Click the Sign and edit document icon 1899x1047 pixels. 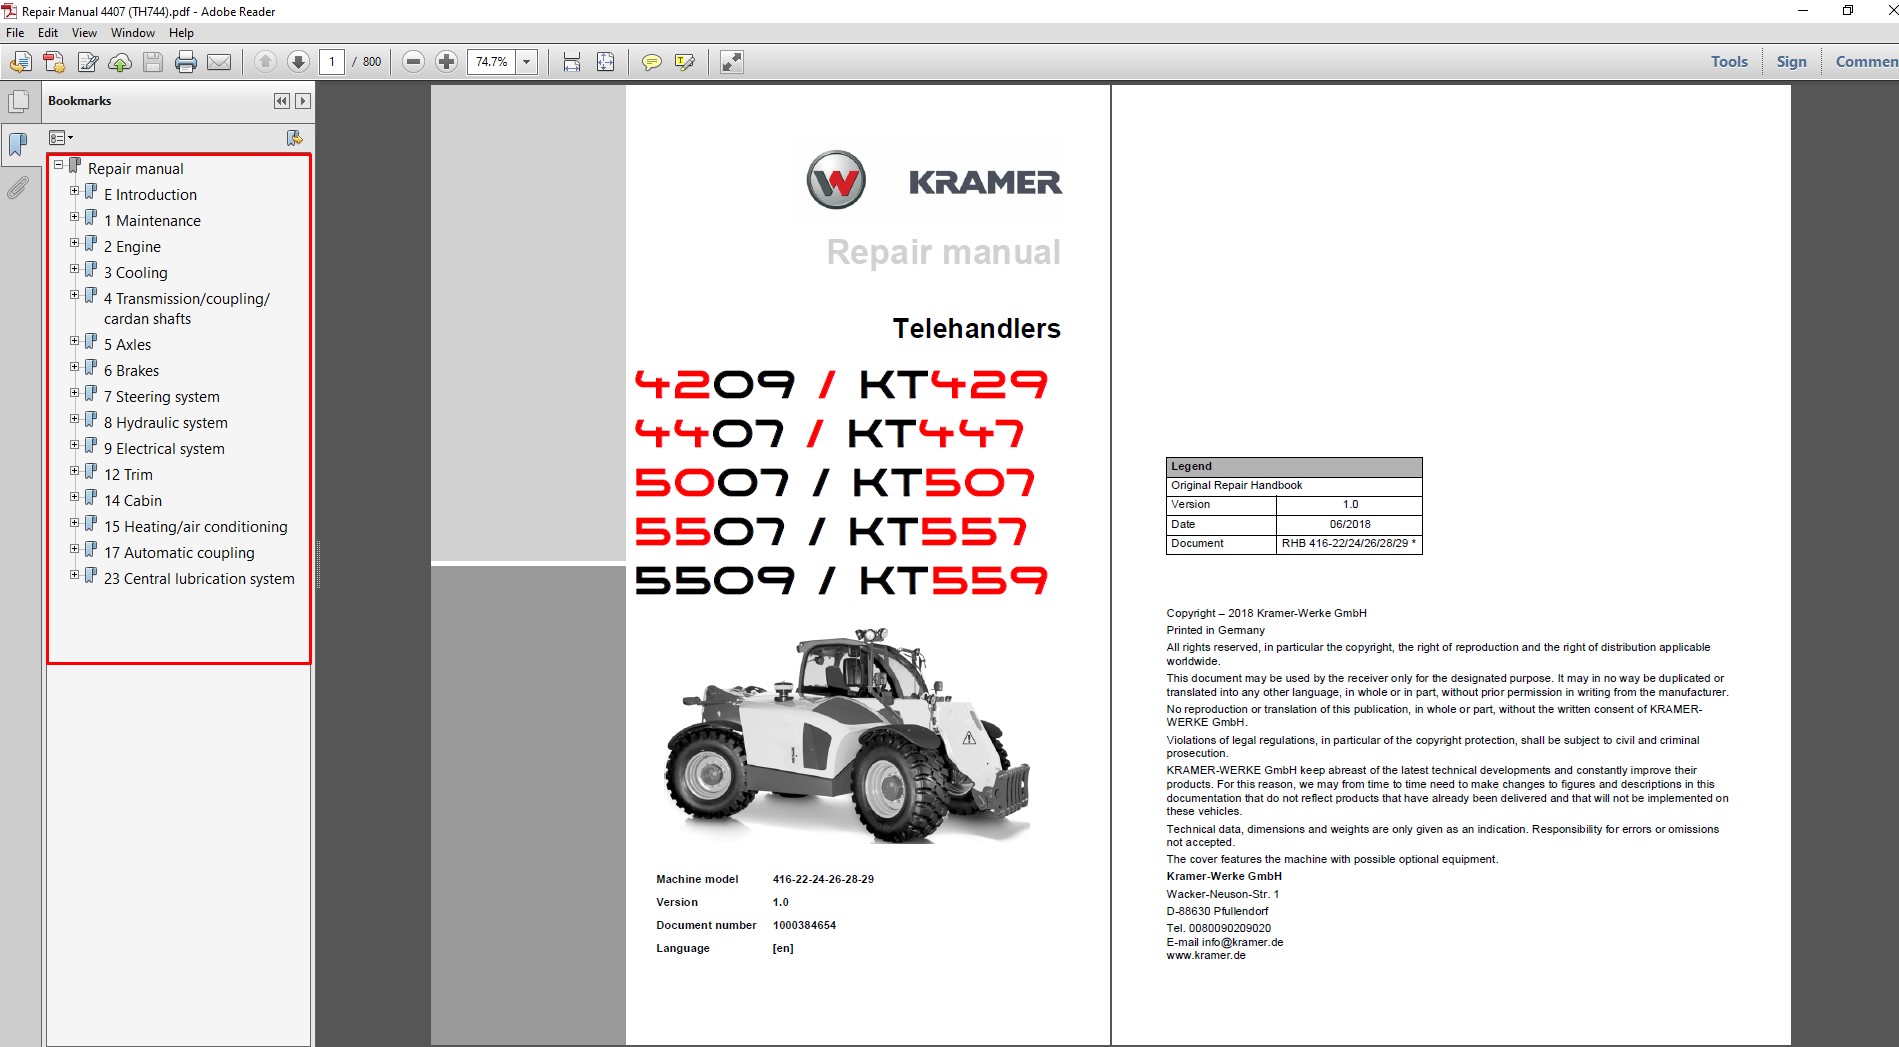click(88, 62)
